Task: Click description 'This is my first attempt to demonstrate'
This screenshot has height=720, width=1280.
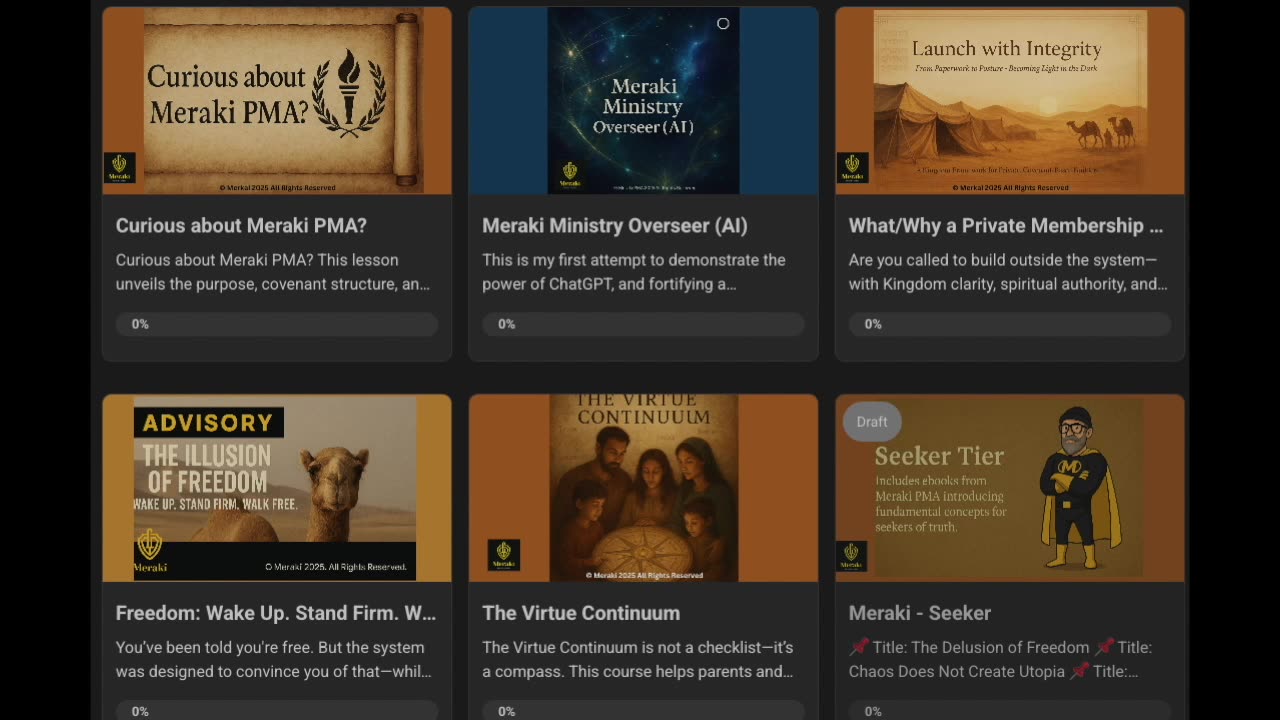Action: tap(634, 272)
